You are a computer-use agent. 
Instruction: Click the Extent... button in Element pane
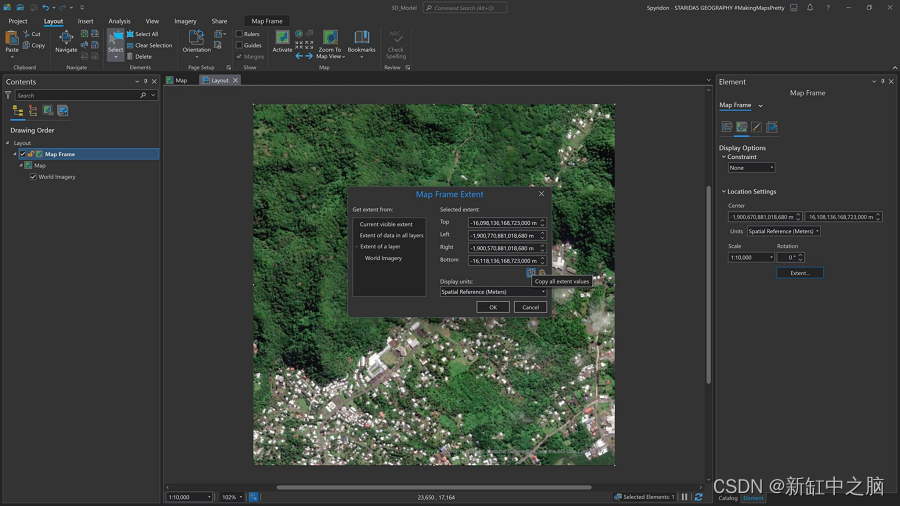click(x=800, y=273)
